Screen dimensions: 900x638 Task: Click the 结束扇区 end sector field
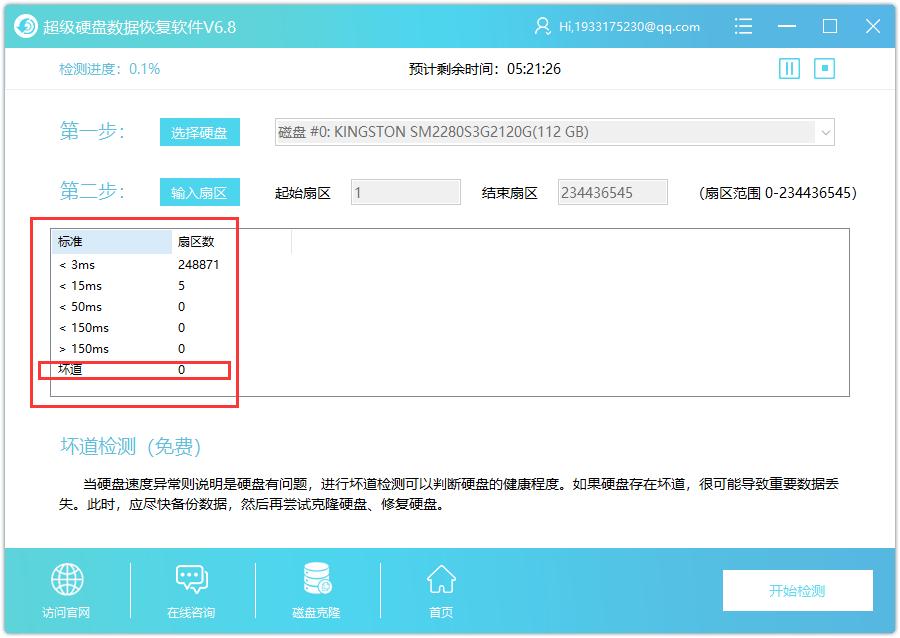[614, 192]
